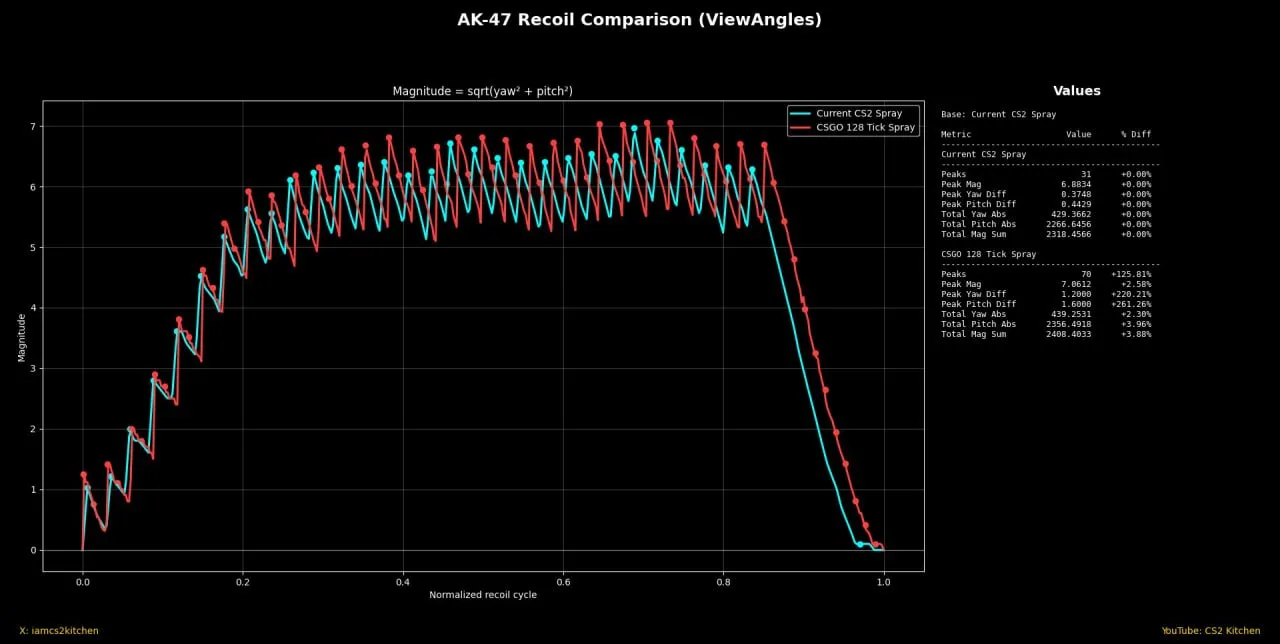Click the 'Base: Current CS2 Spray' line
Image resolution: width=1280 pixels, height=644 pixels.
[999, 115]
